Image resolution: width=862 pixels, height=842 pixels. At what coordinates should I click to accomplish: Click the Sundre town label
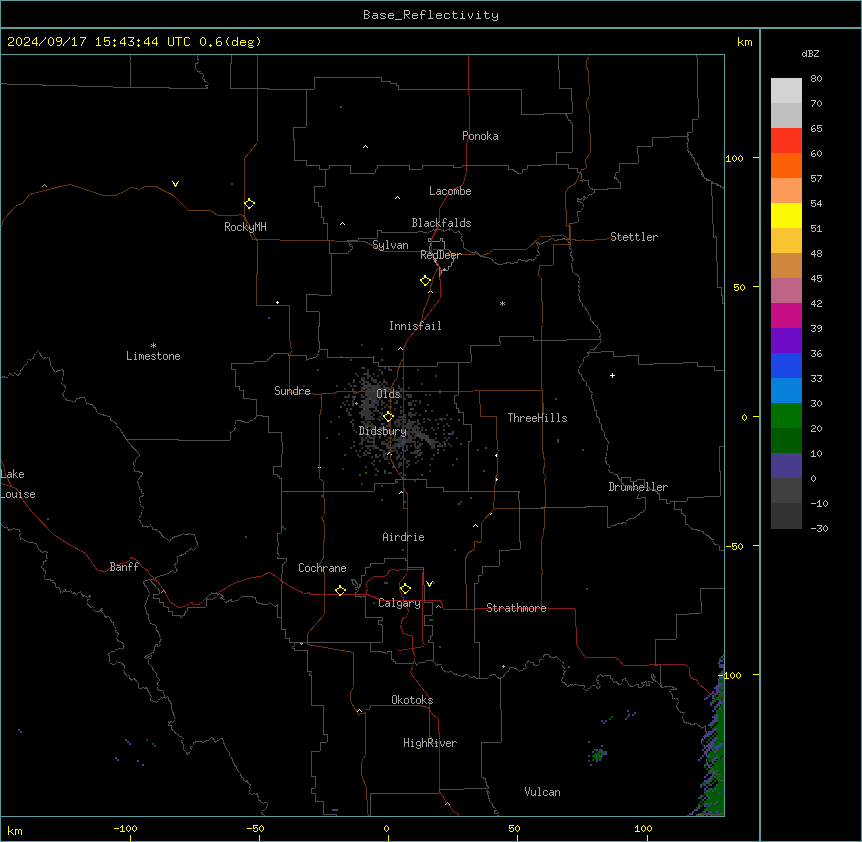292,391
